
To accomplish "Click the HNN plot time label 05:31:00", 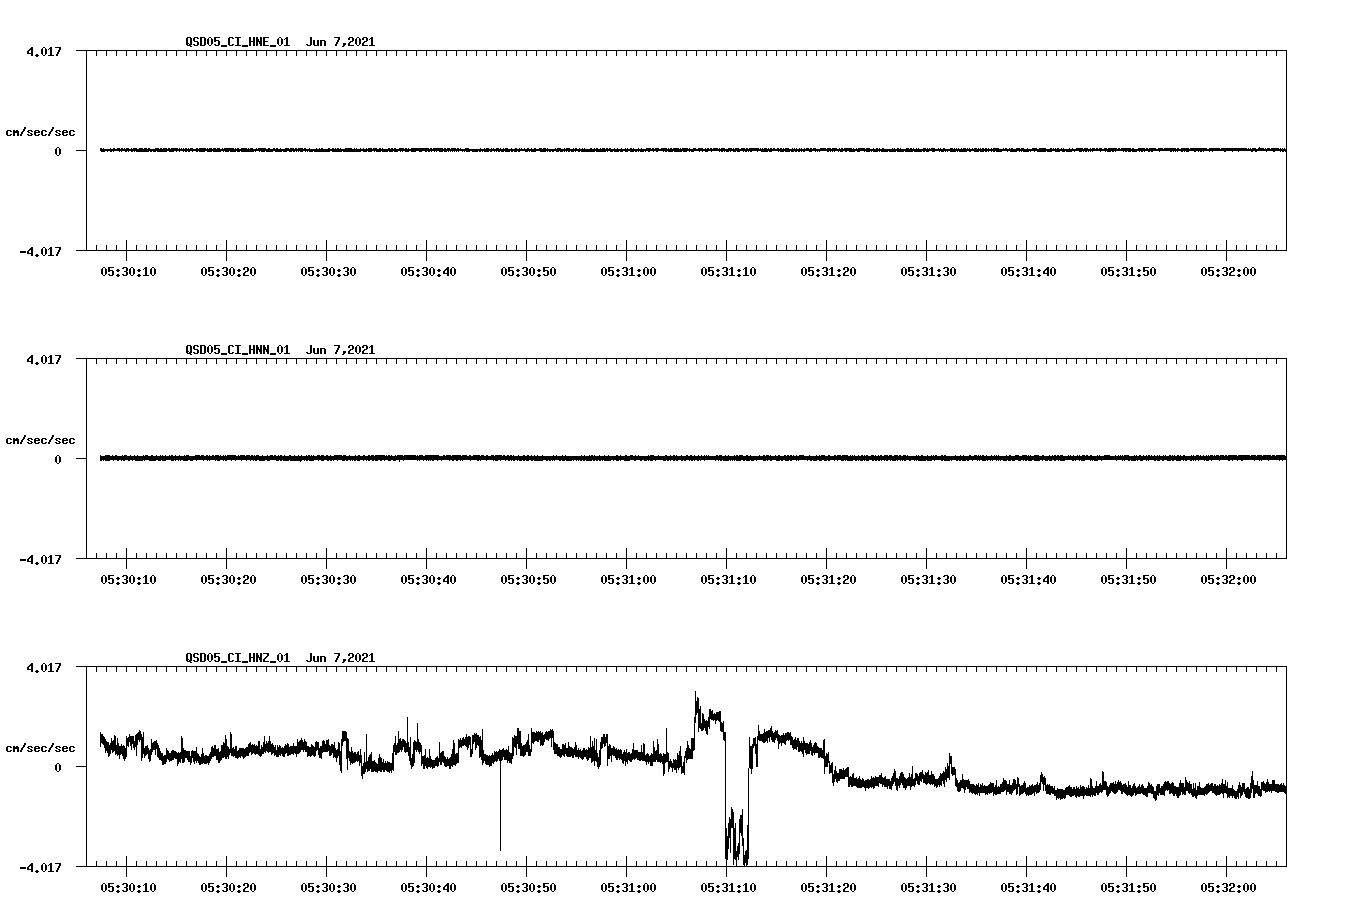I will click(628, 580).
